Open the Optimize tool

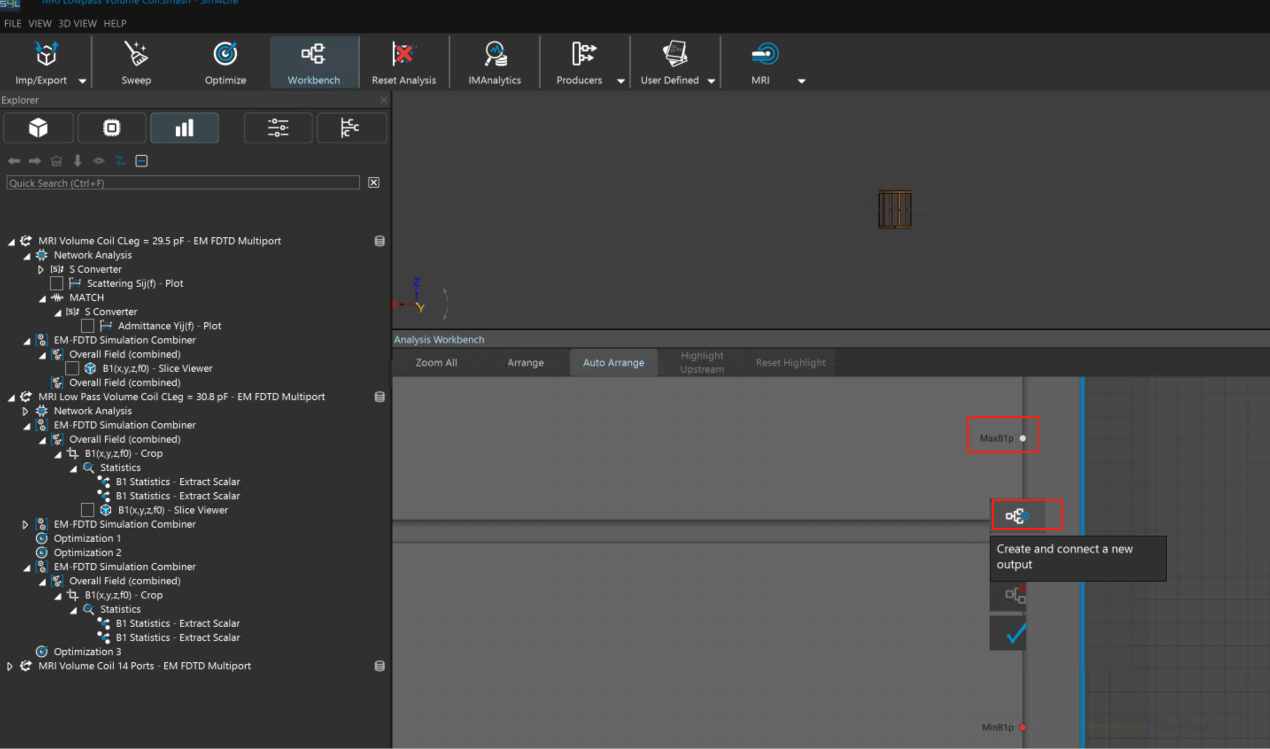pos(225,62)
